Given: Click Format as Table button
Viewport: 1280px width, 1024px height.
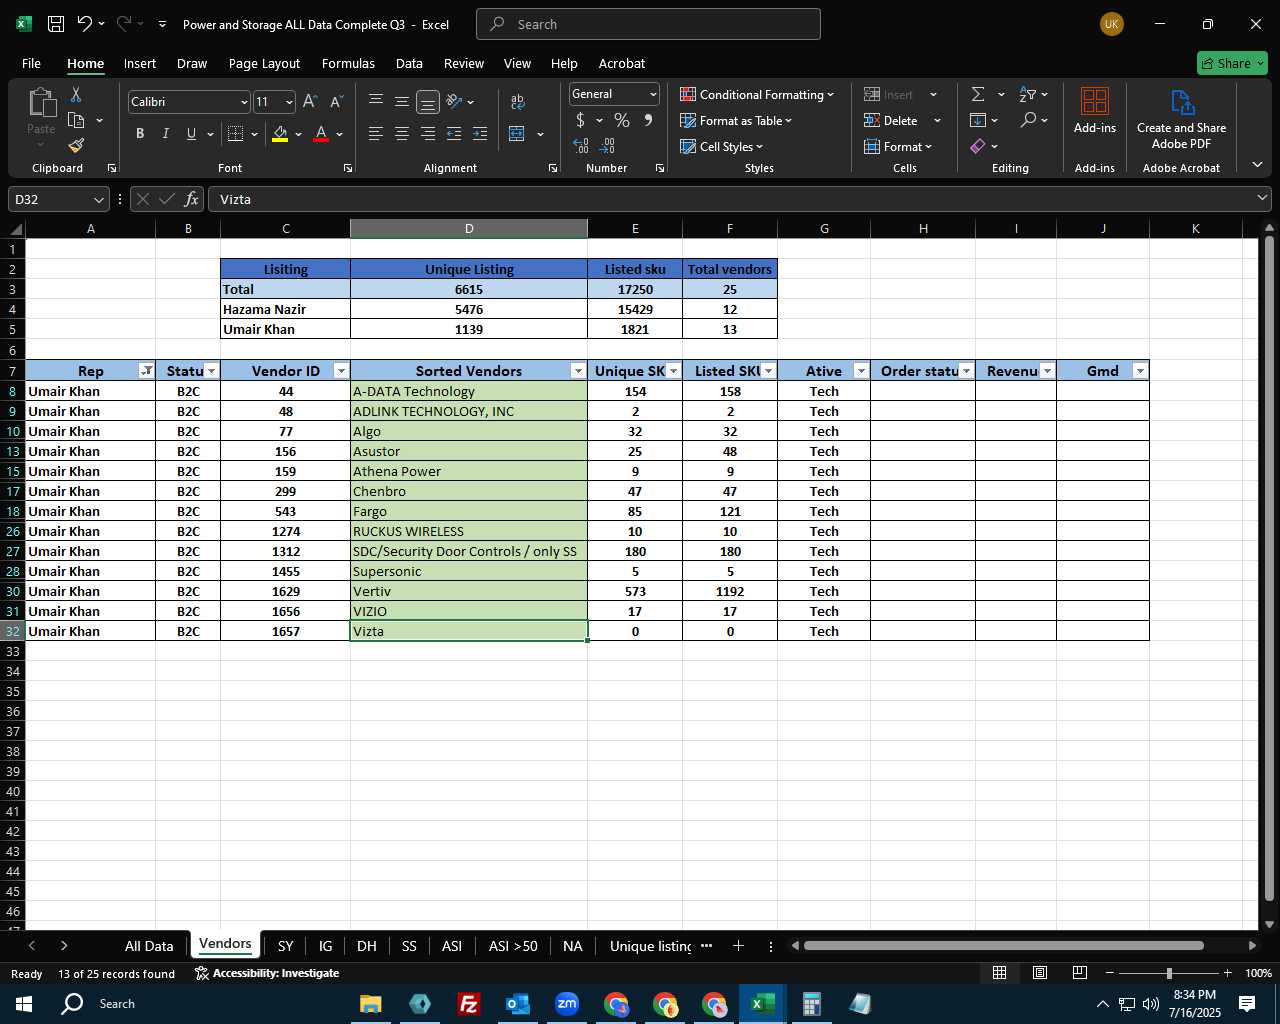Looking at the screenshot, I should [736, 120].
